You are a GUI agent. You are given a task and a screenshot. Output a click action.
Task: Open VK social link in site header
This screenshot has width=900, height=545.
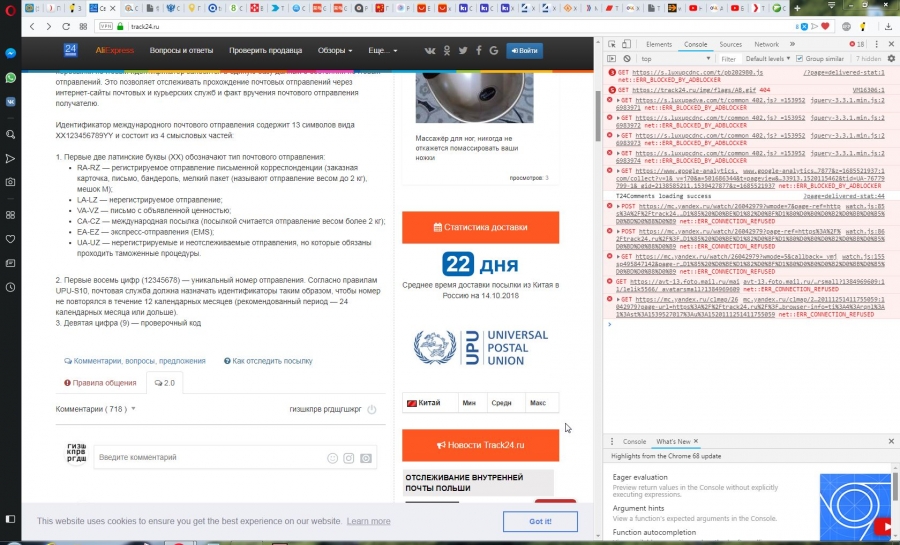tap(430, 50)
